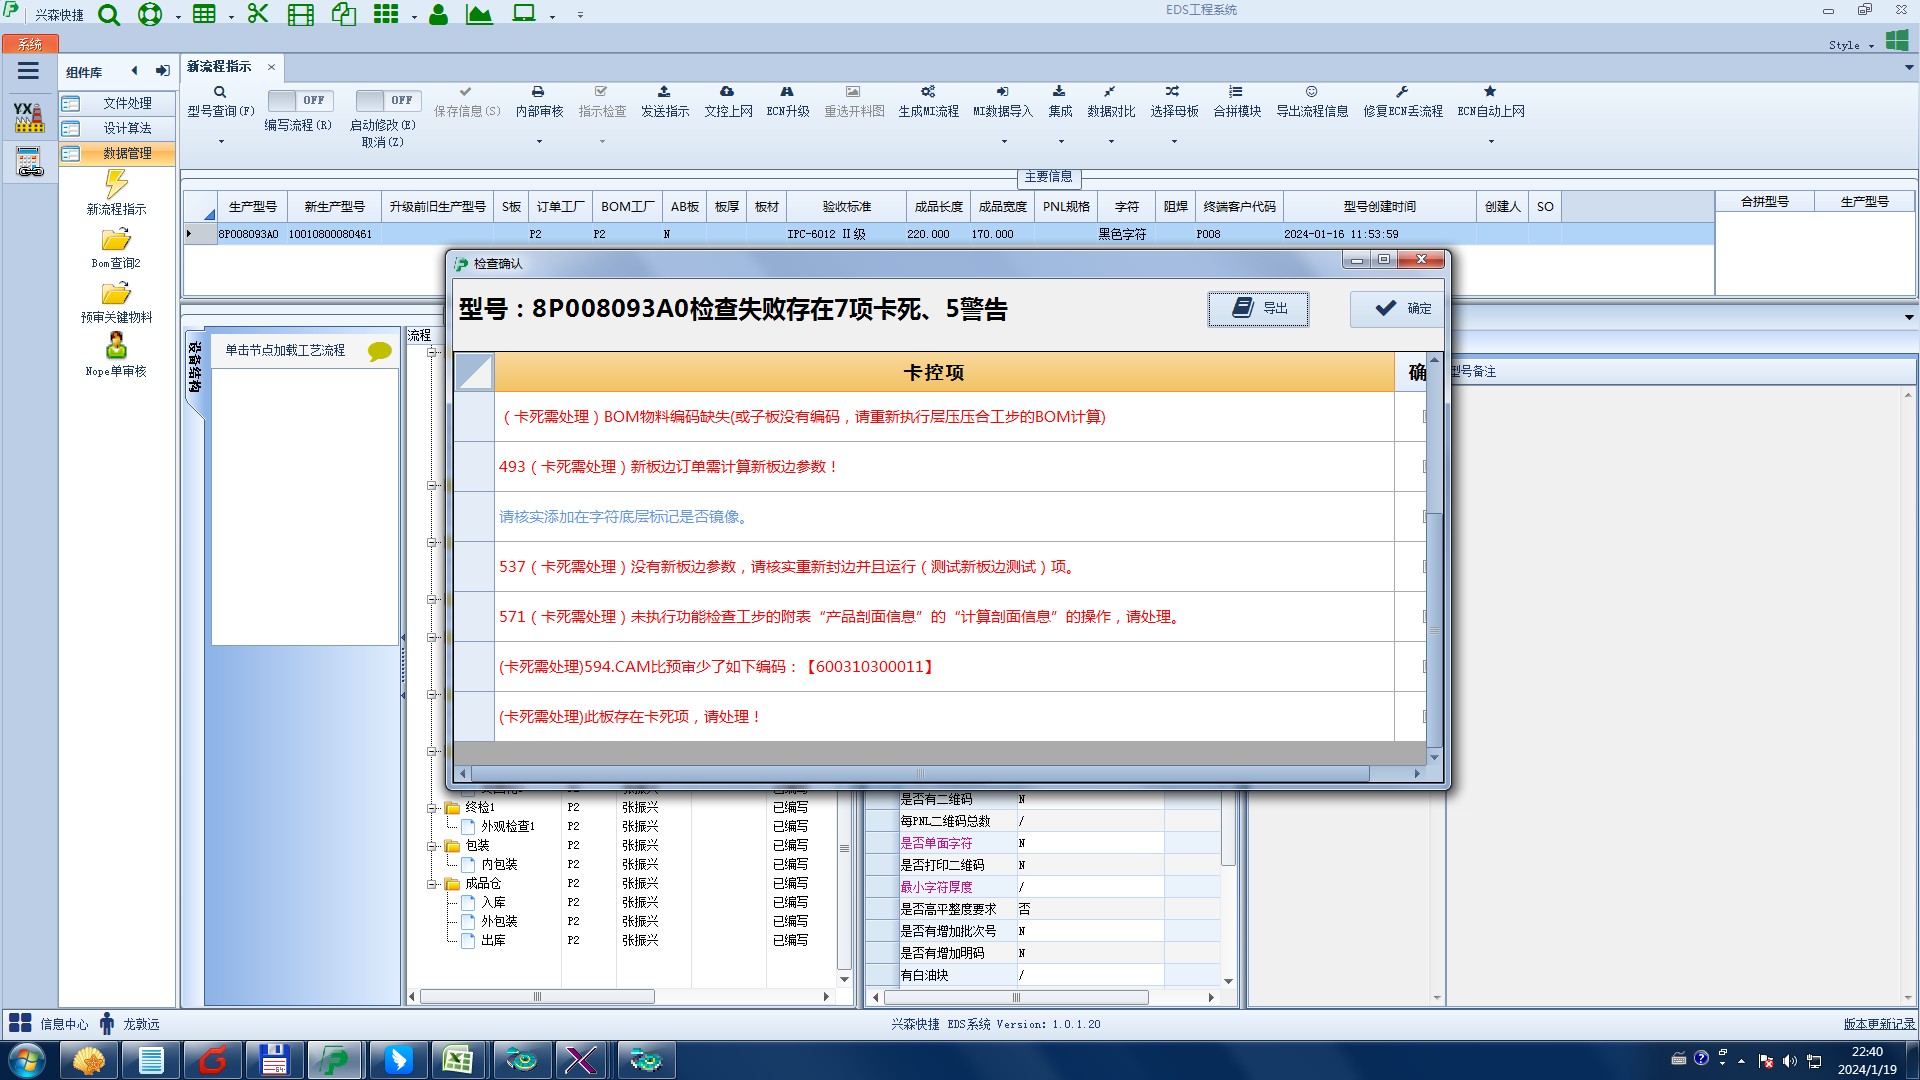Viewport: 1920px width, 1080px height.
Task: Toggle the 启动修改 OFF switch
Action: coord(388,101)
